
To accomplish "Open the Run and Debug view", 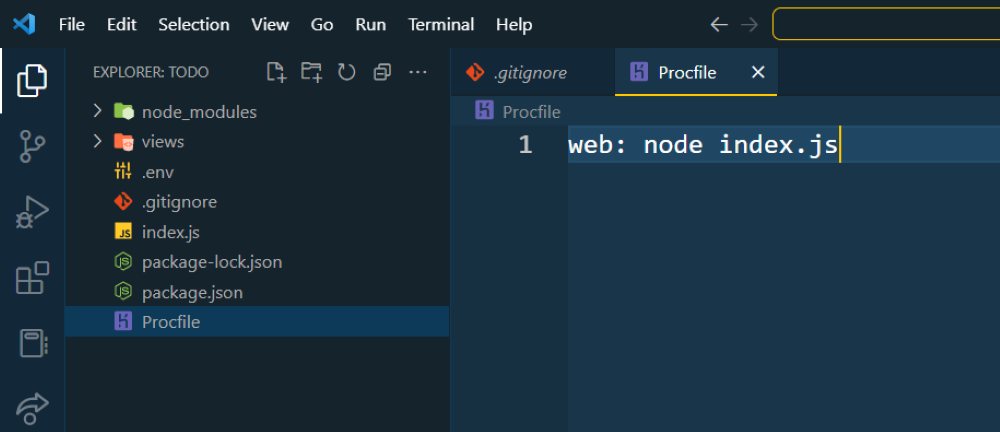I will [x=32, y=212].
